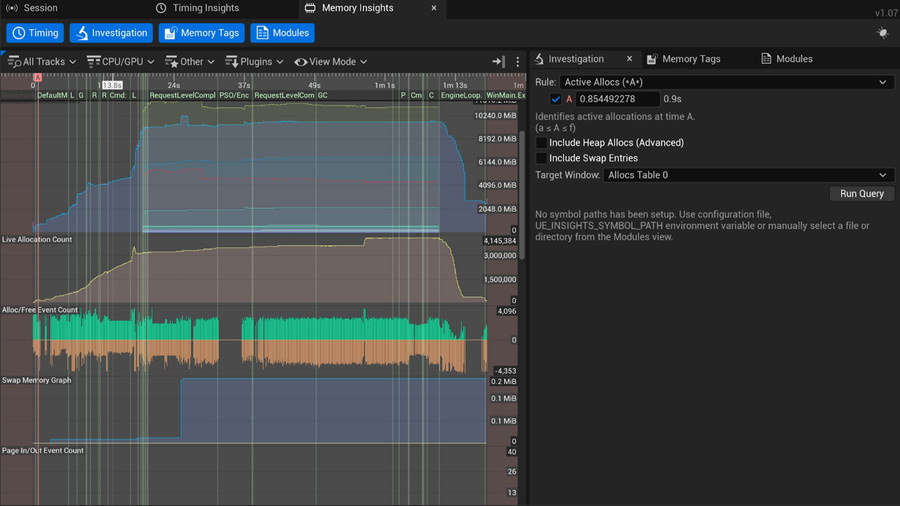This screenshot has height=506, width=900.
Task: Enable Include Heap Allocs (Advanced)
Action: [x=541, y=142]
